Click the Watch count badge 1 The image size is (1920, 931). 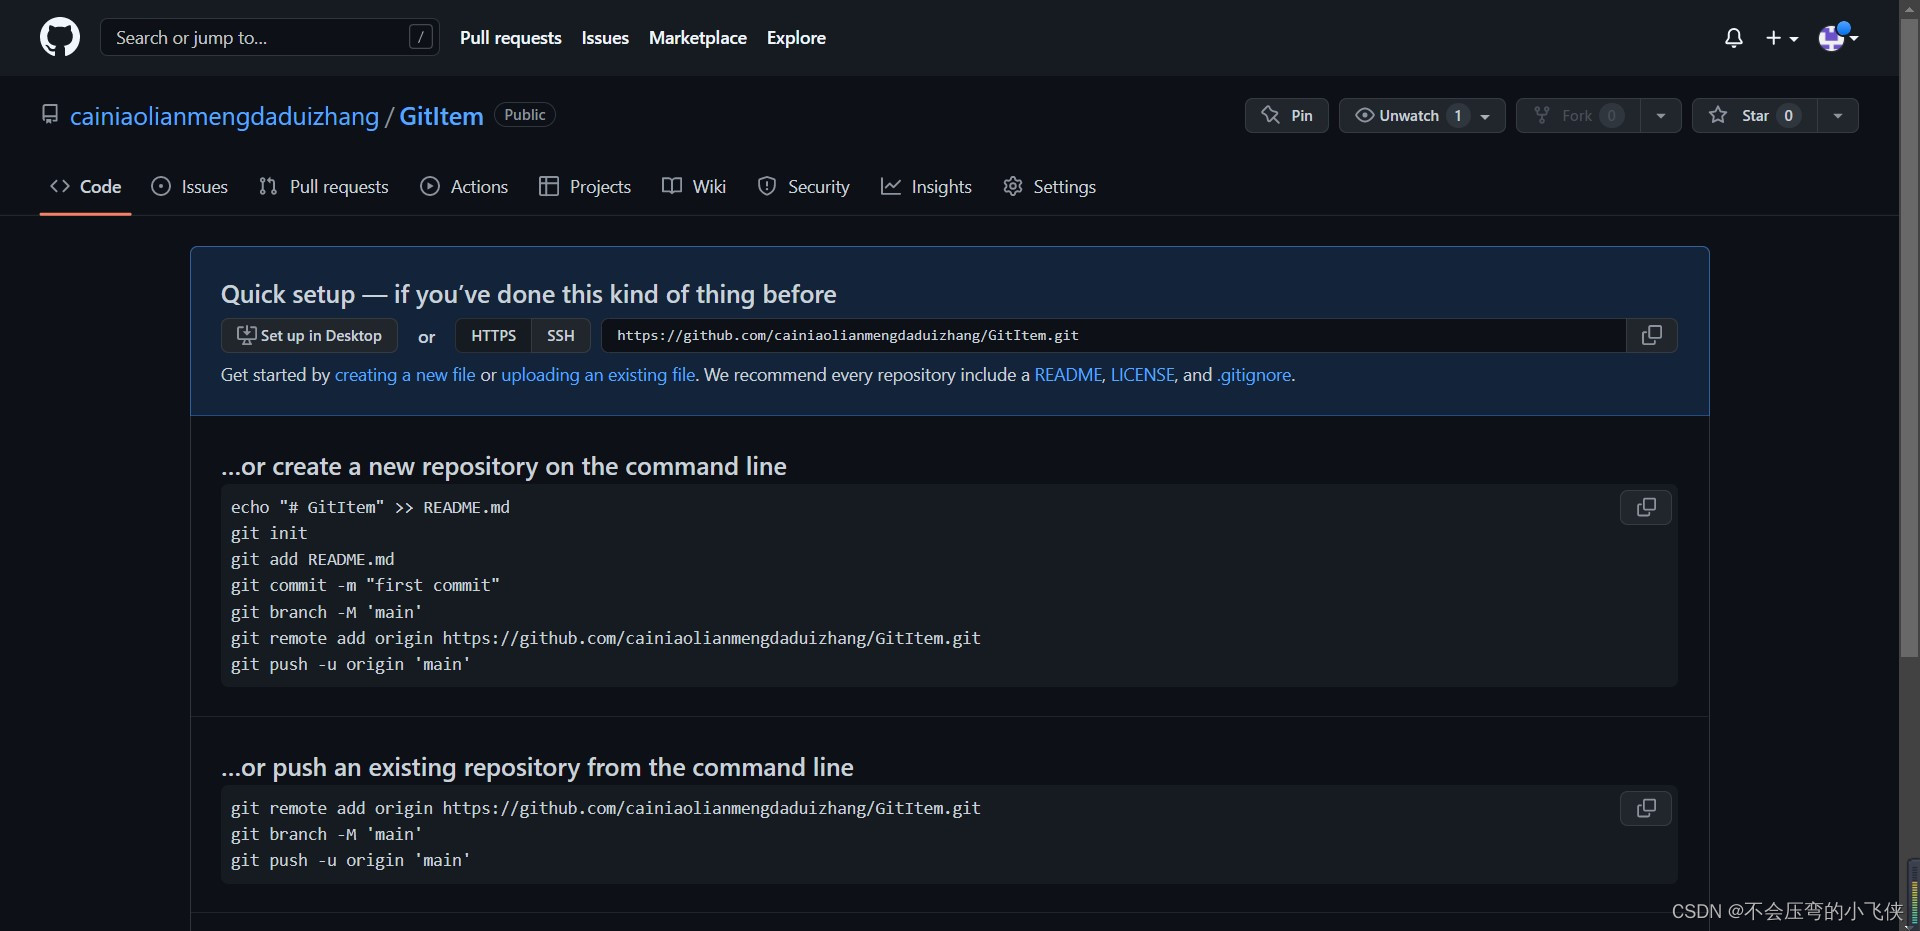pos(1458,116)
